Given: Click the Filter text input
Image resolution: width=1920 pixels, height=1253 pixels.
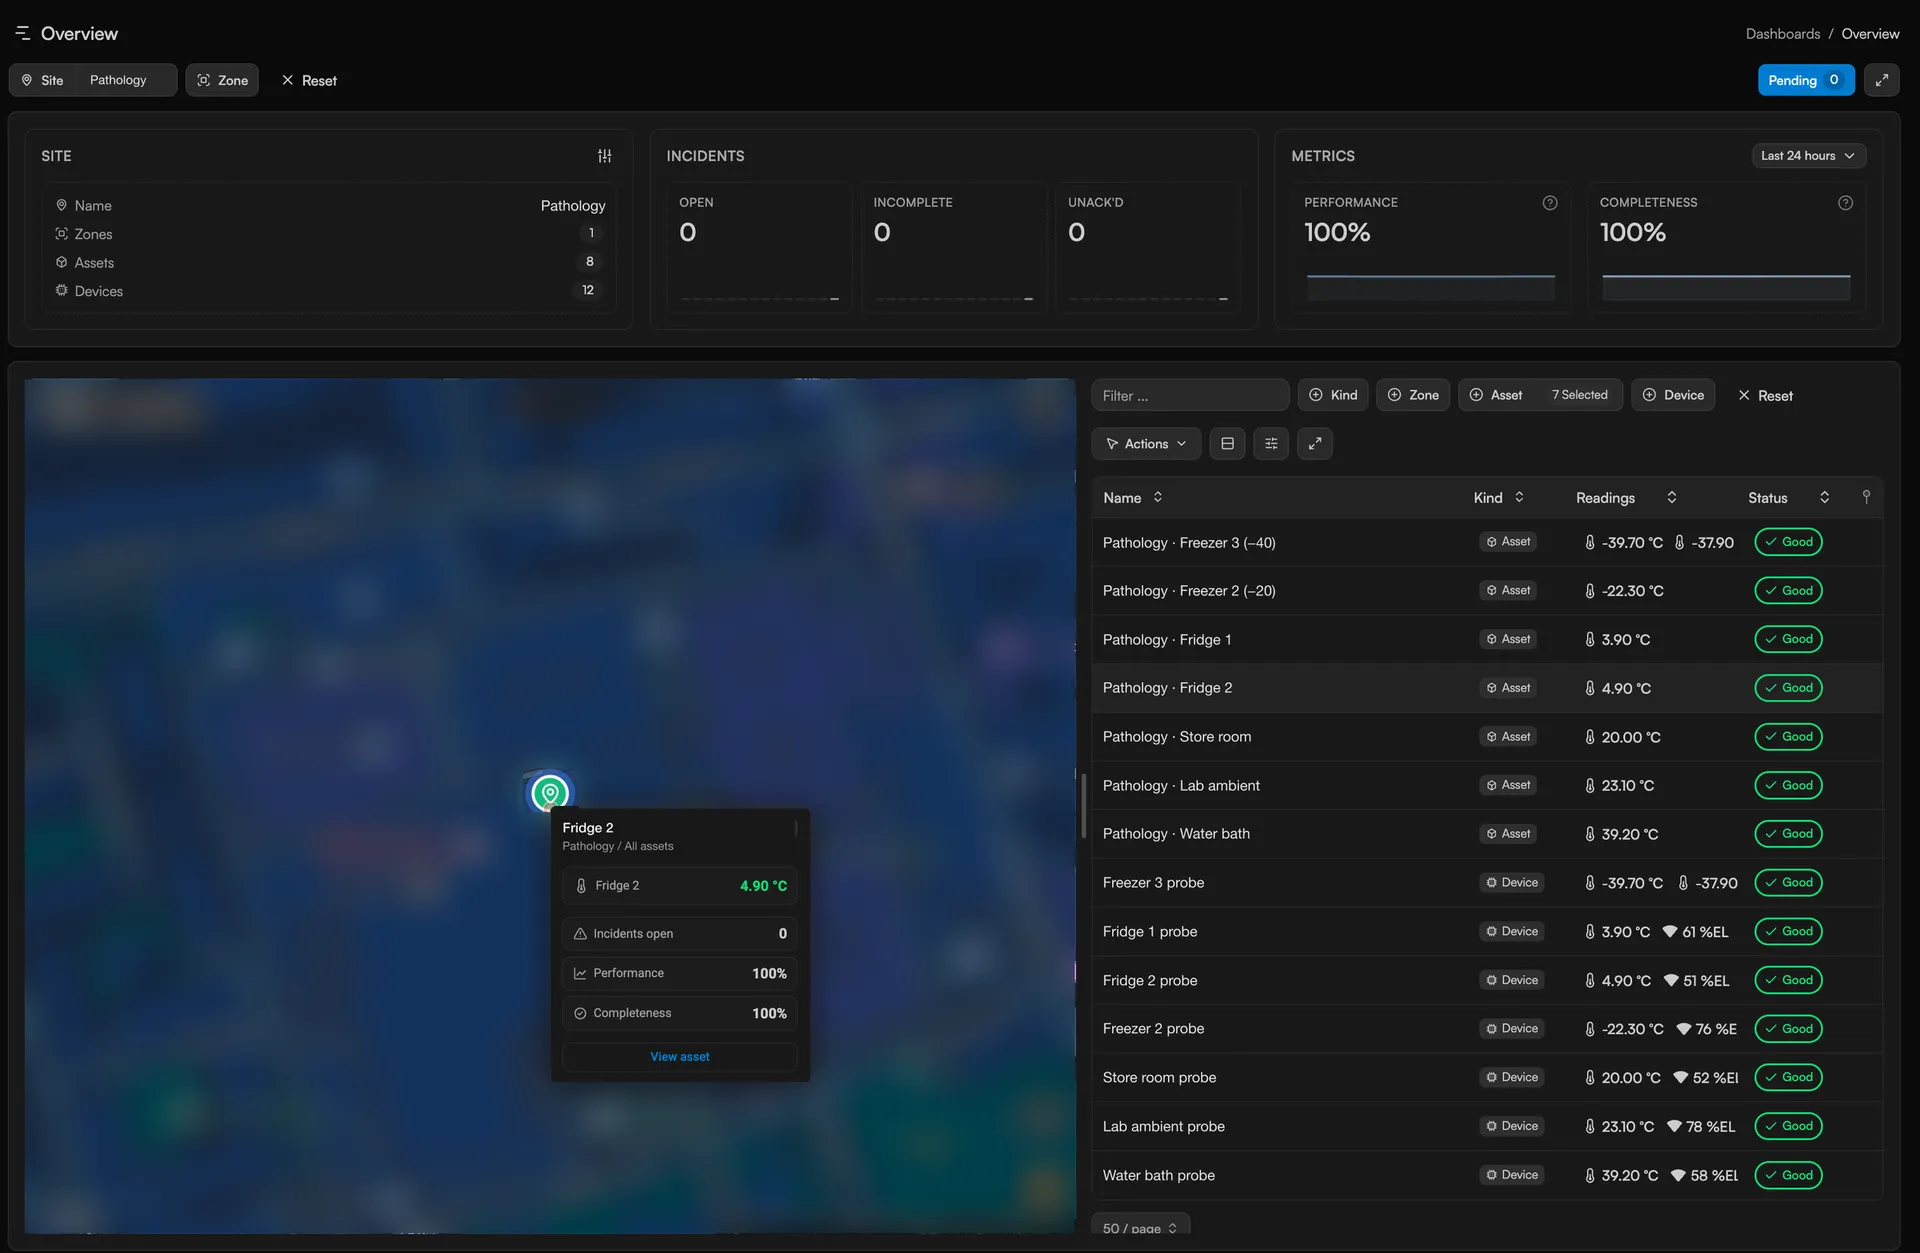Looking at the screenshot, I should pyautogui.click(x=1190, y=395).
